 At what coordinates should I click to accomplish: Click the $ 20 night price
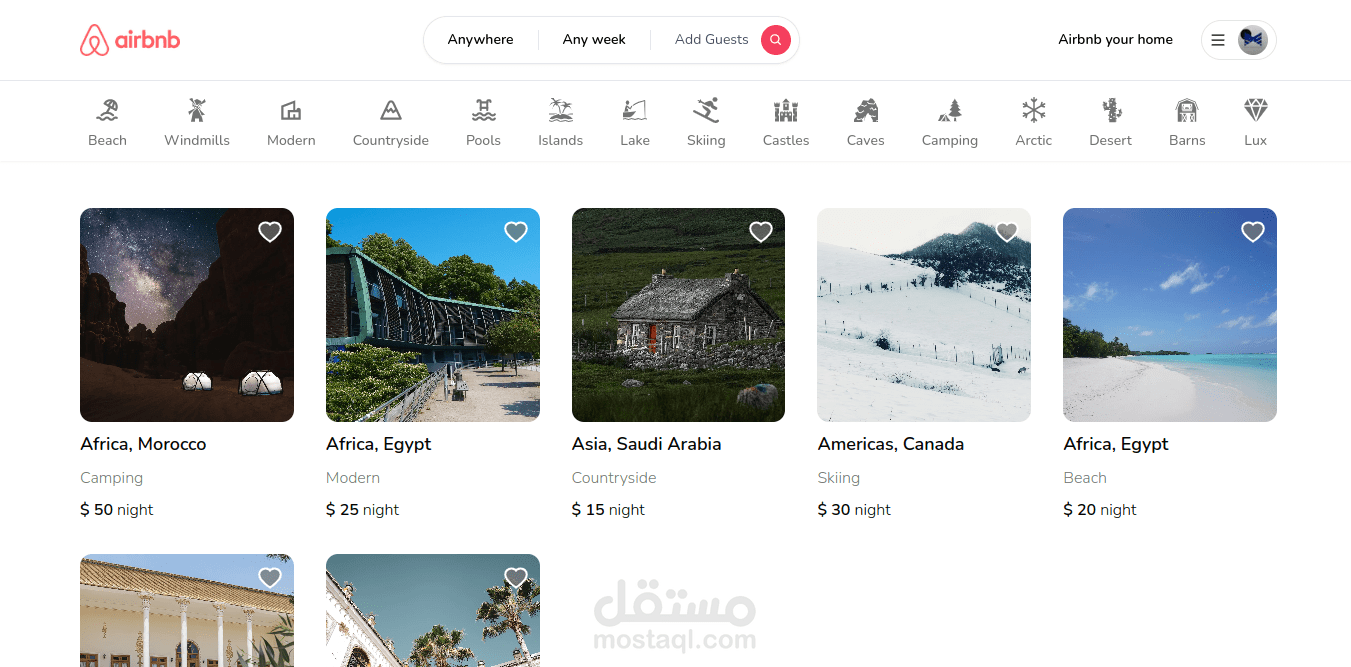(1100, 510)
